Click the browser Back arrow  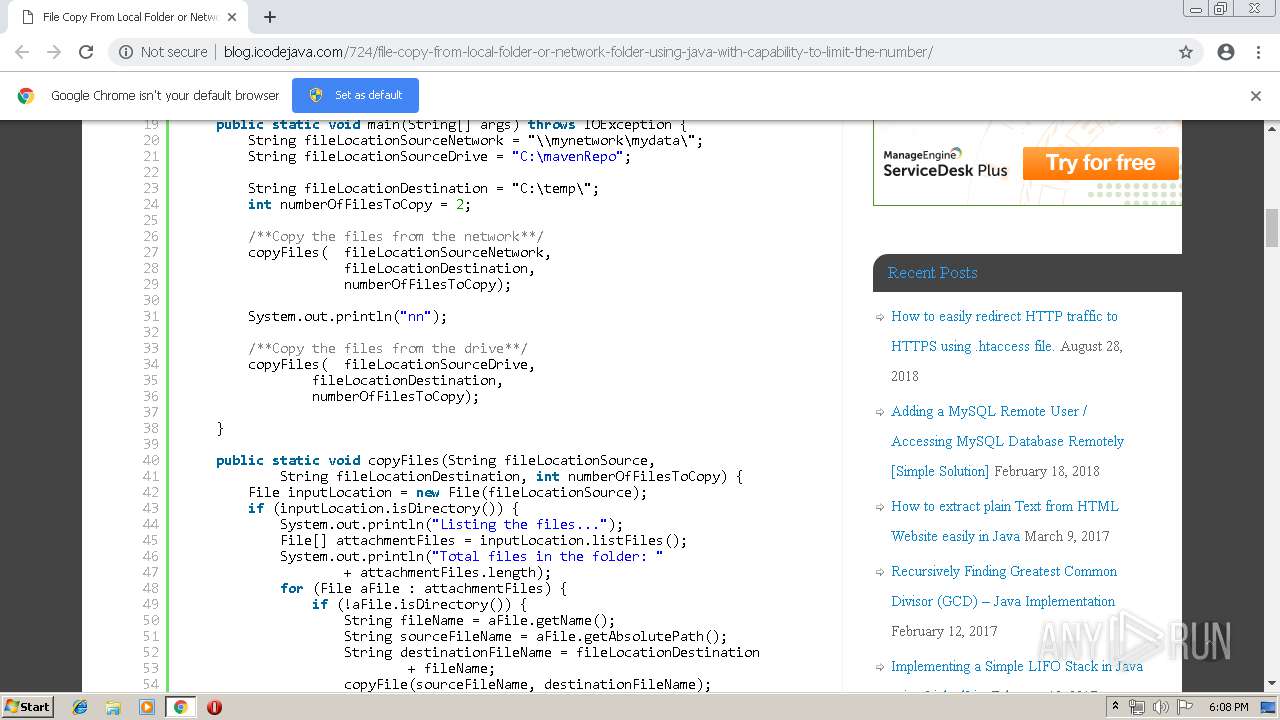click(22, 52)
